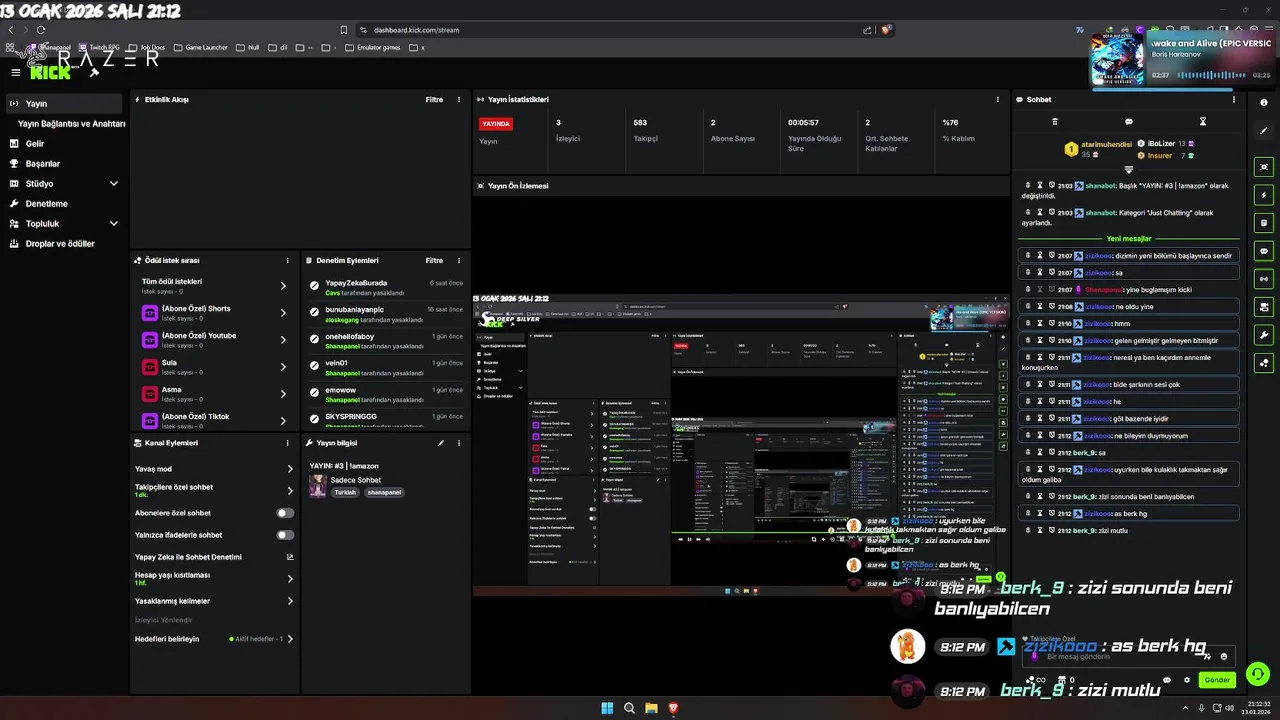Click the Brave browser icon on the taskbar
This screenshot has height=720, width=1280.
coord(673,708)
